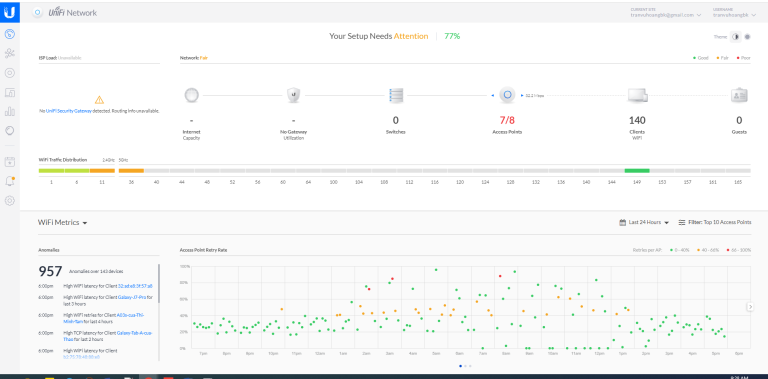768x379 pixels.
Task: Change the Last 24 Hours time range
Action: click(644, 222)
